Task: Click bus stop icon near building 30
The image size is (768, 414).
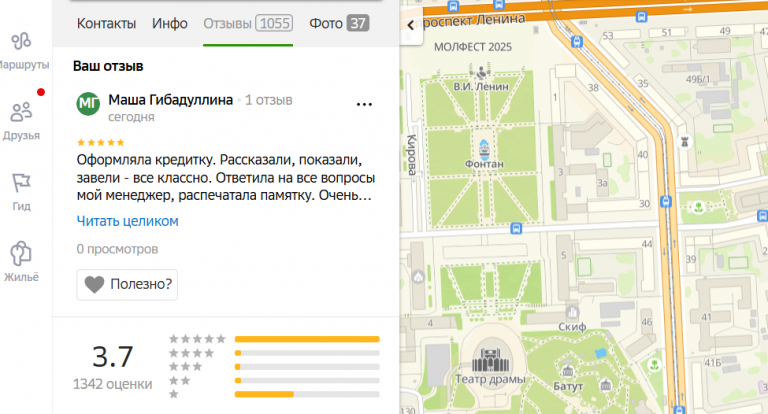Action: (x=666, y=201)
